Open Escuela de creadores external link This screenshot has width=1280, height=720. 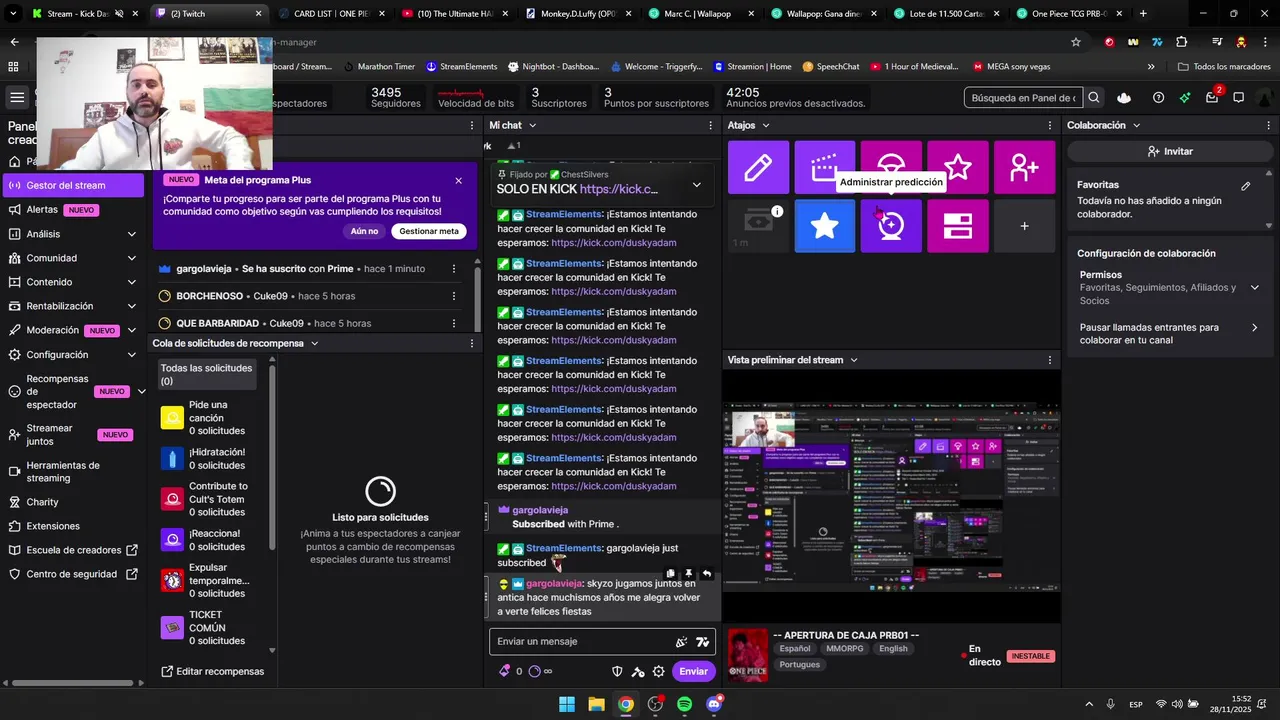74,550
